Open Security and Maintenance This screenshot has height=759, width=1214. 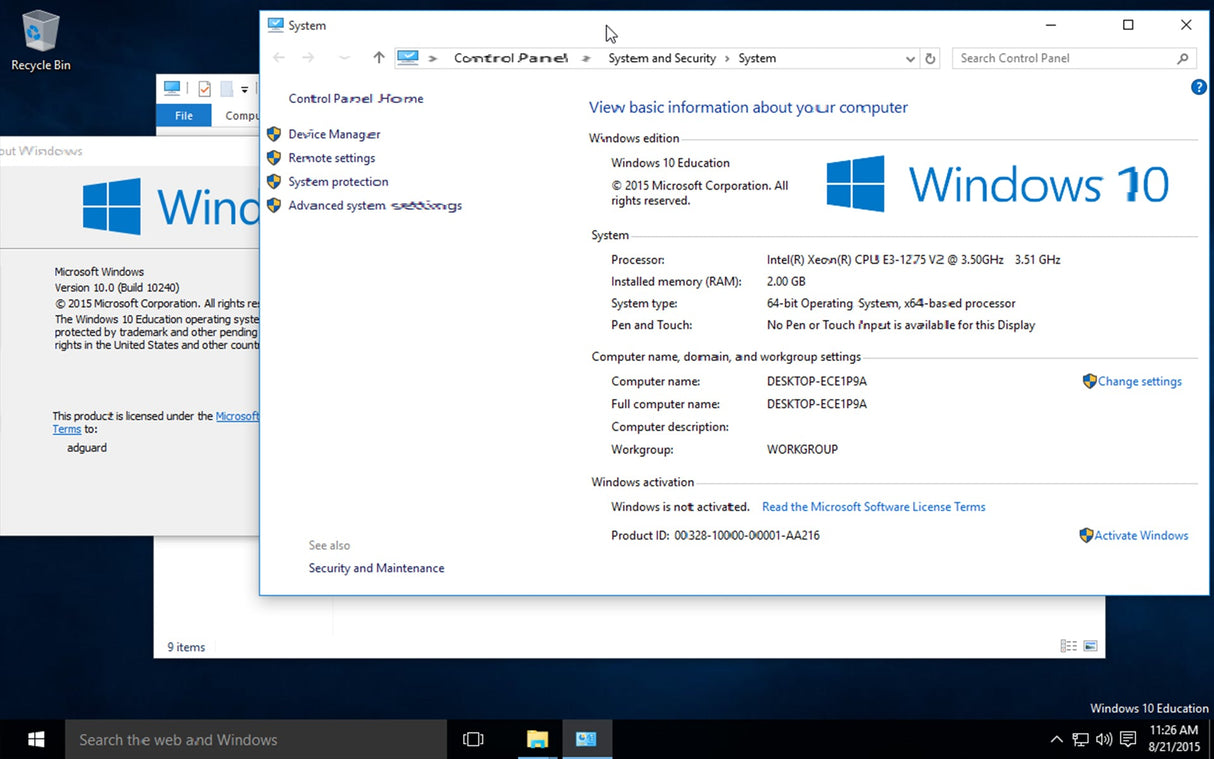pos(376,567)
